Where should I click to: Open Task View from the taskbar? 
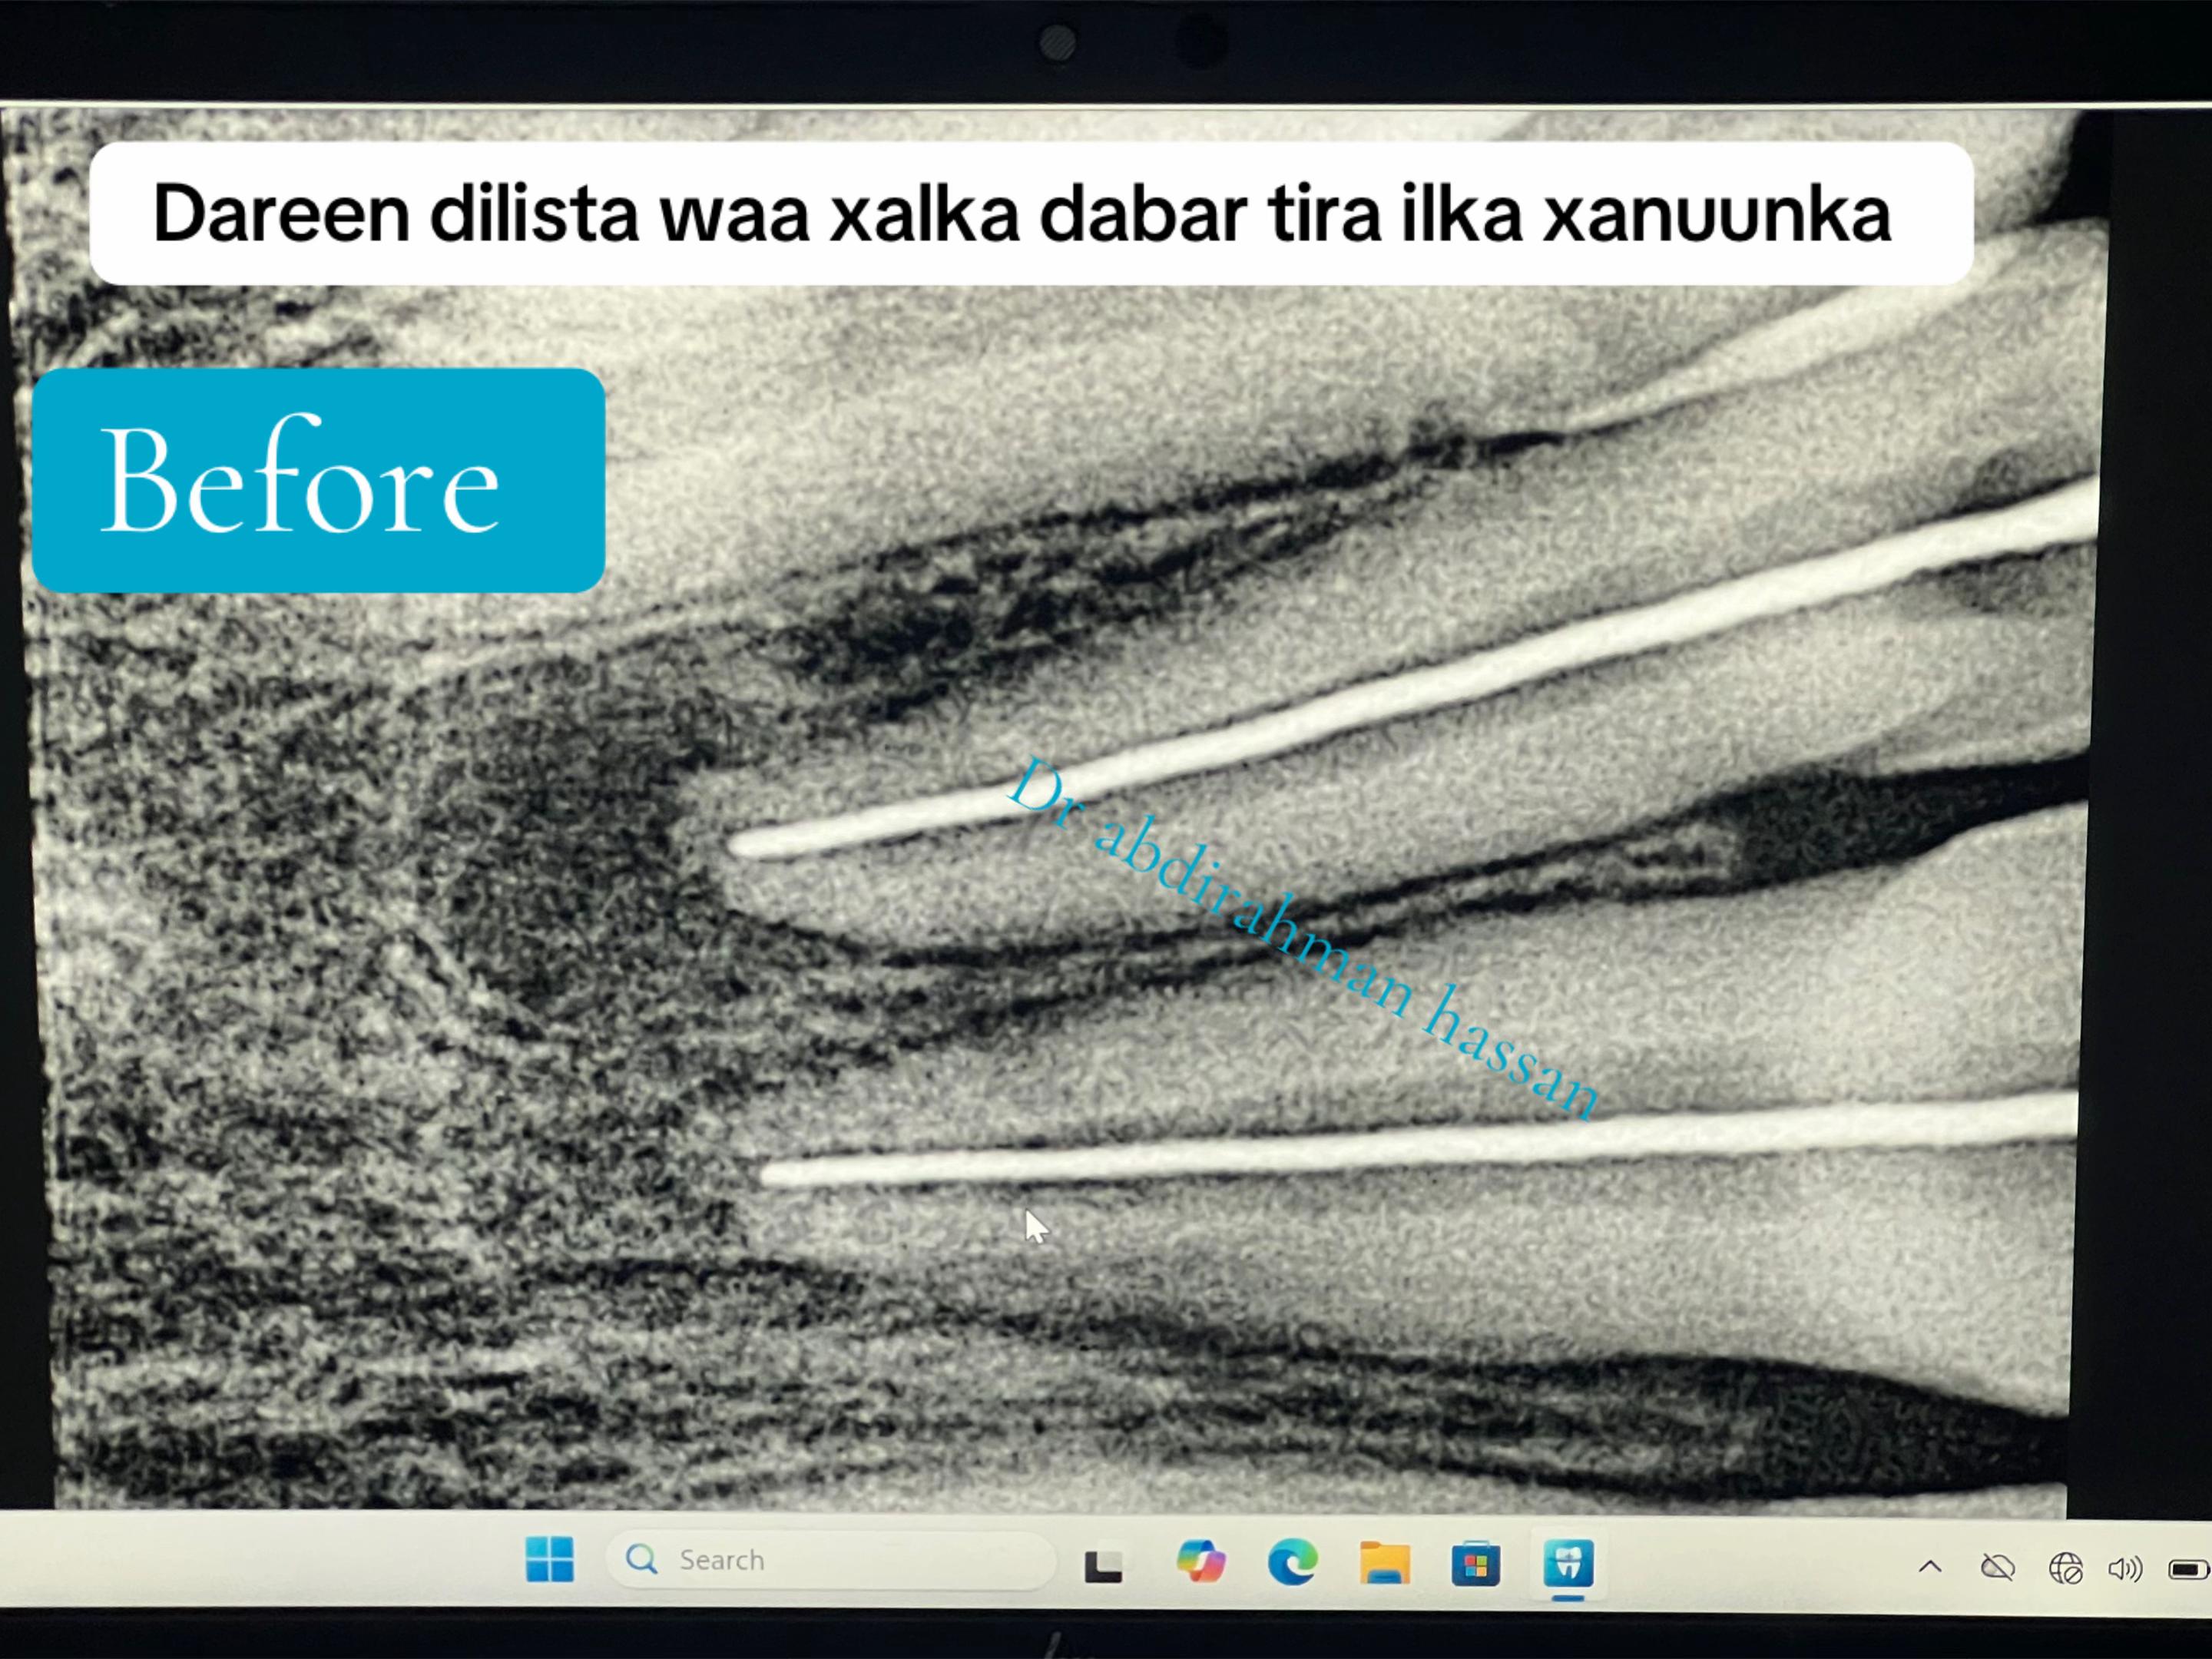pyautogui.click(x=1104, y=1564)
